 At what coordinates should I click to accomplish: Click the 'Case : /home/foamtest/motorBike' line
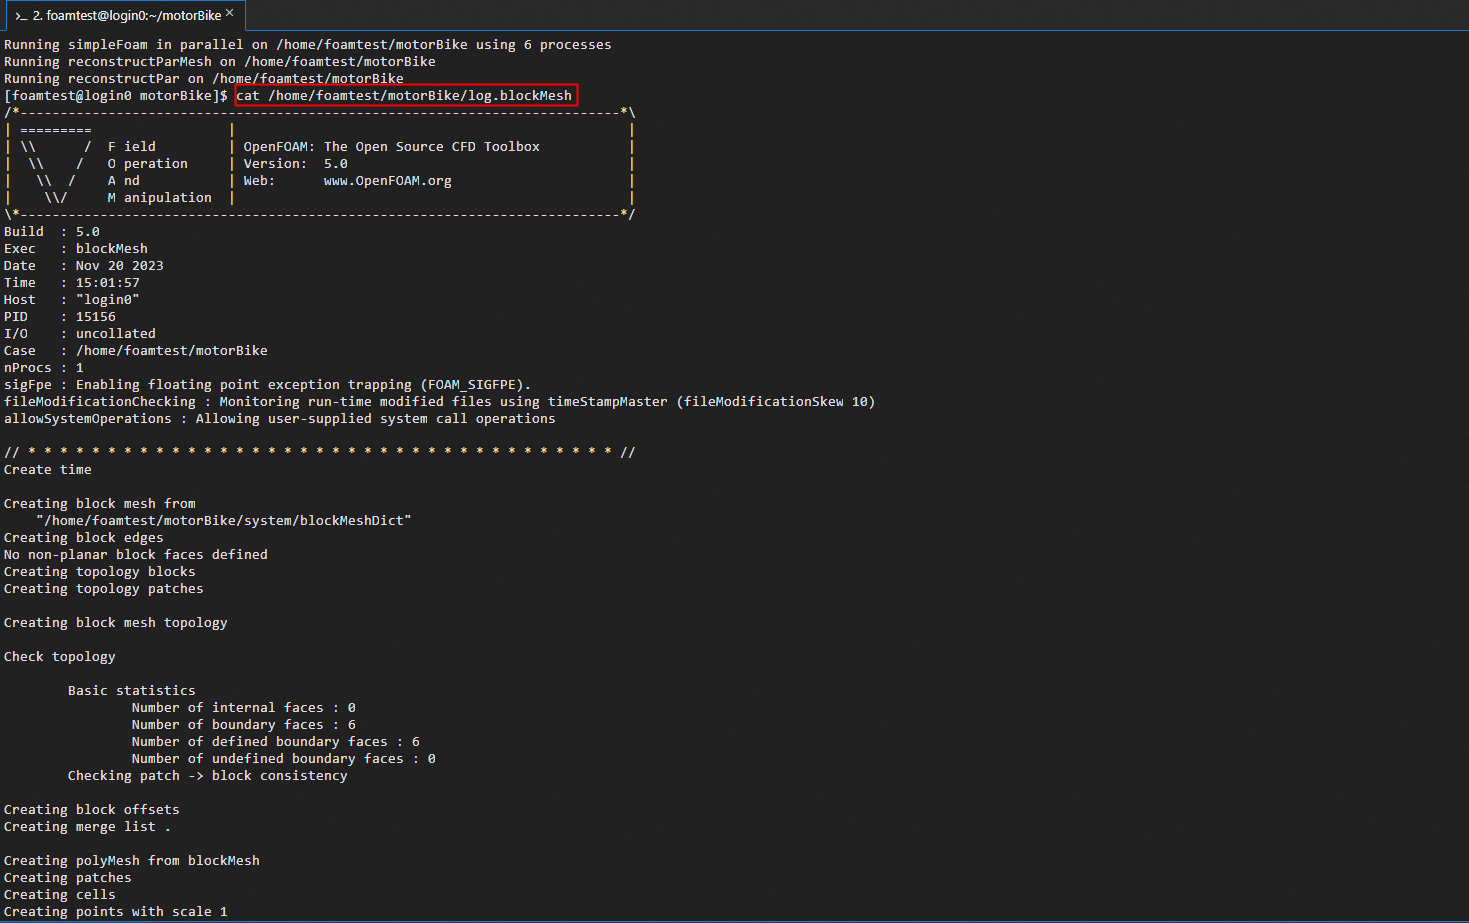(136, 351)
